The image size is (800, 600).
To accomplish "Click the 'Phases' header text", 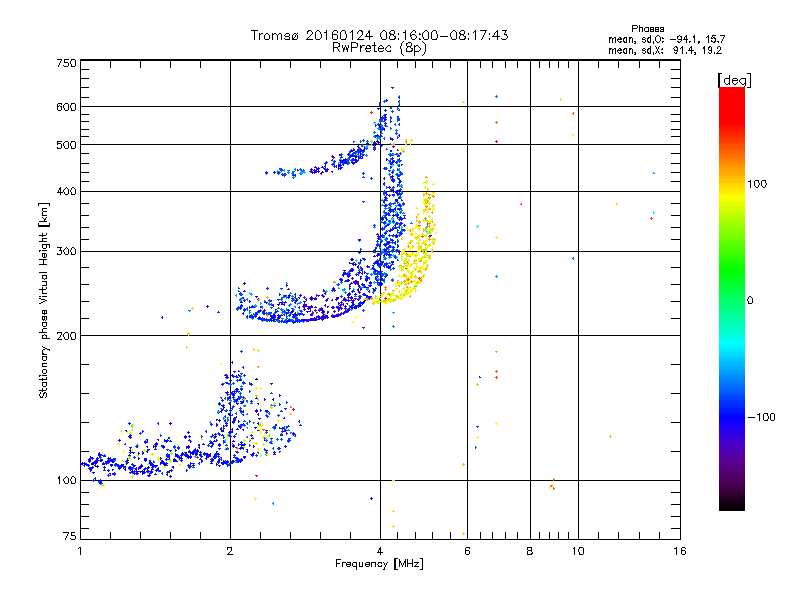I will (x=647, y=29).
